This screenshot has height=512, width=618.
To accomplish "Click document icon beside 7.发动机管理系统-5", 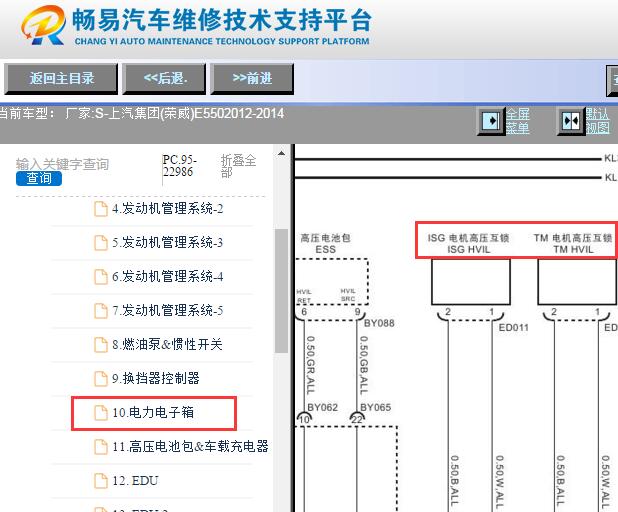I will click(x=101, y=311).
